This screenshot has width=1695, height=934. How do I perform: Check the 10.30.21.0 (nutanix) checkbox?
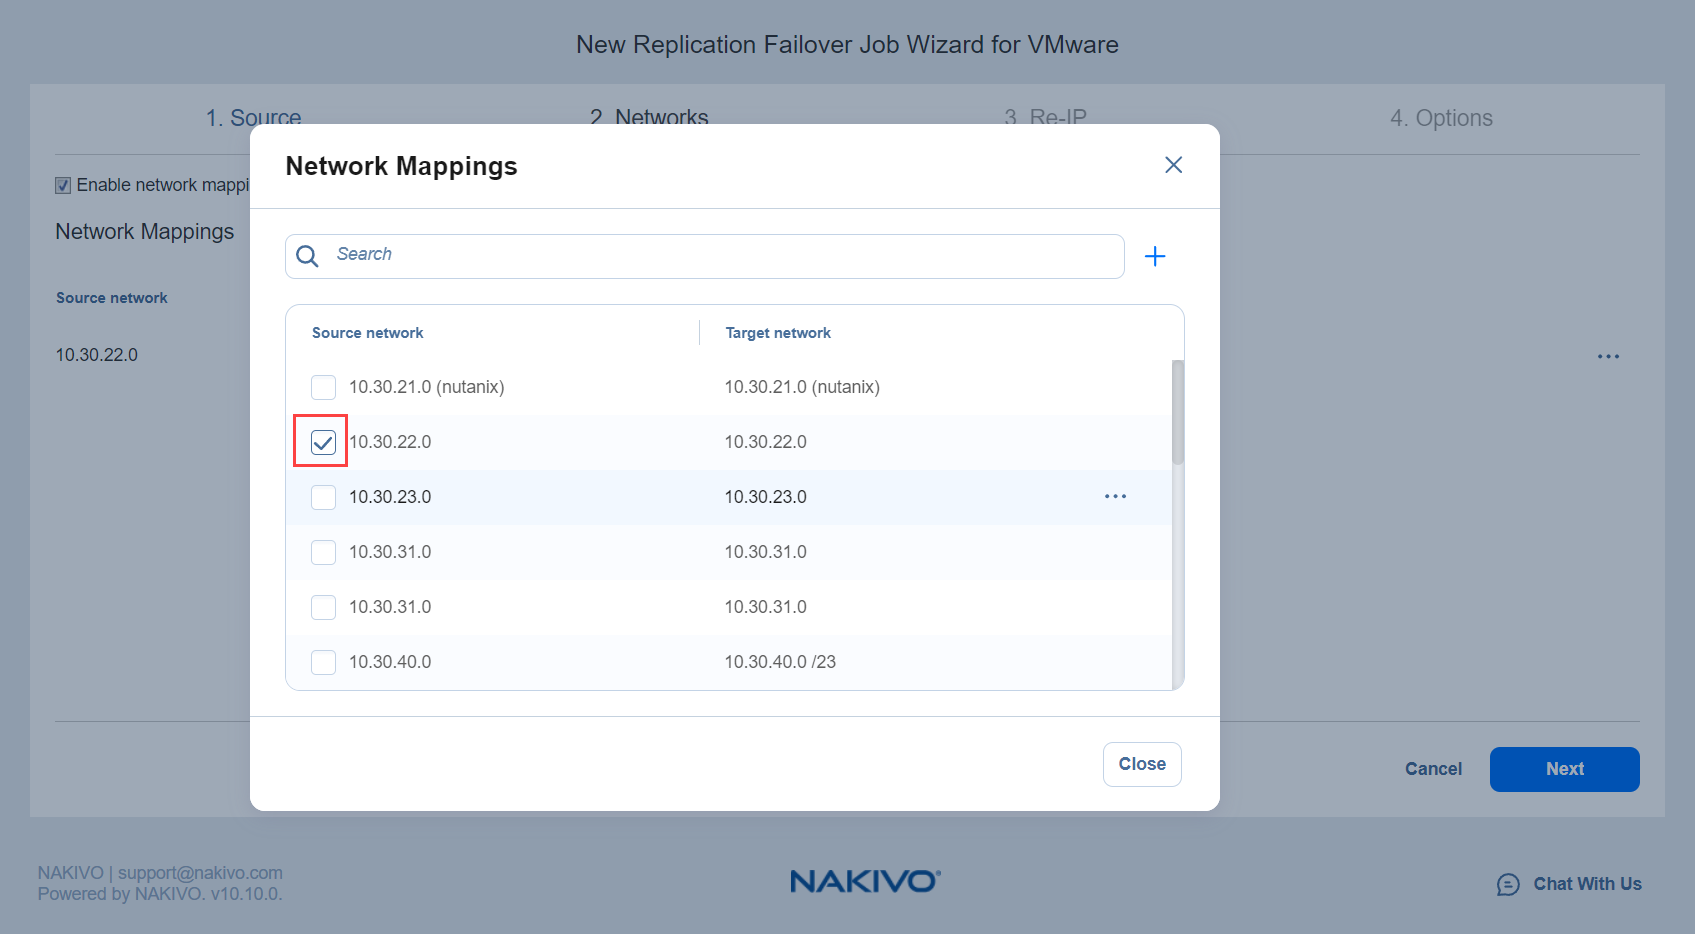(x=323, y=387)
